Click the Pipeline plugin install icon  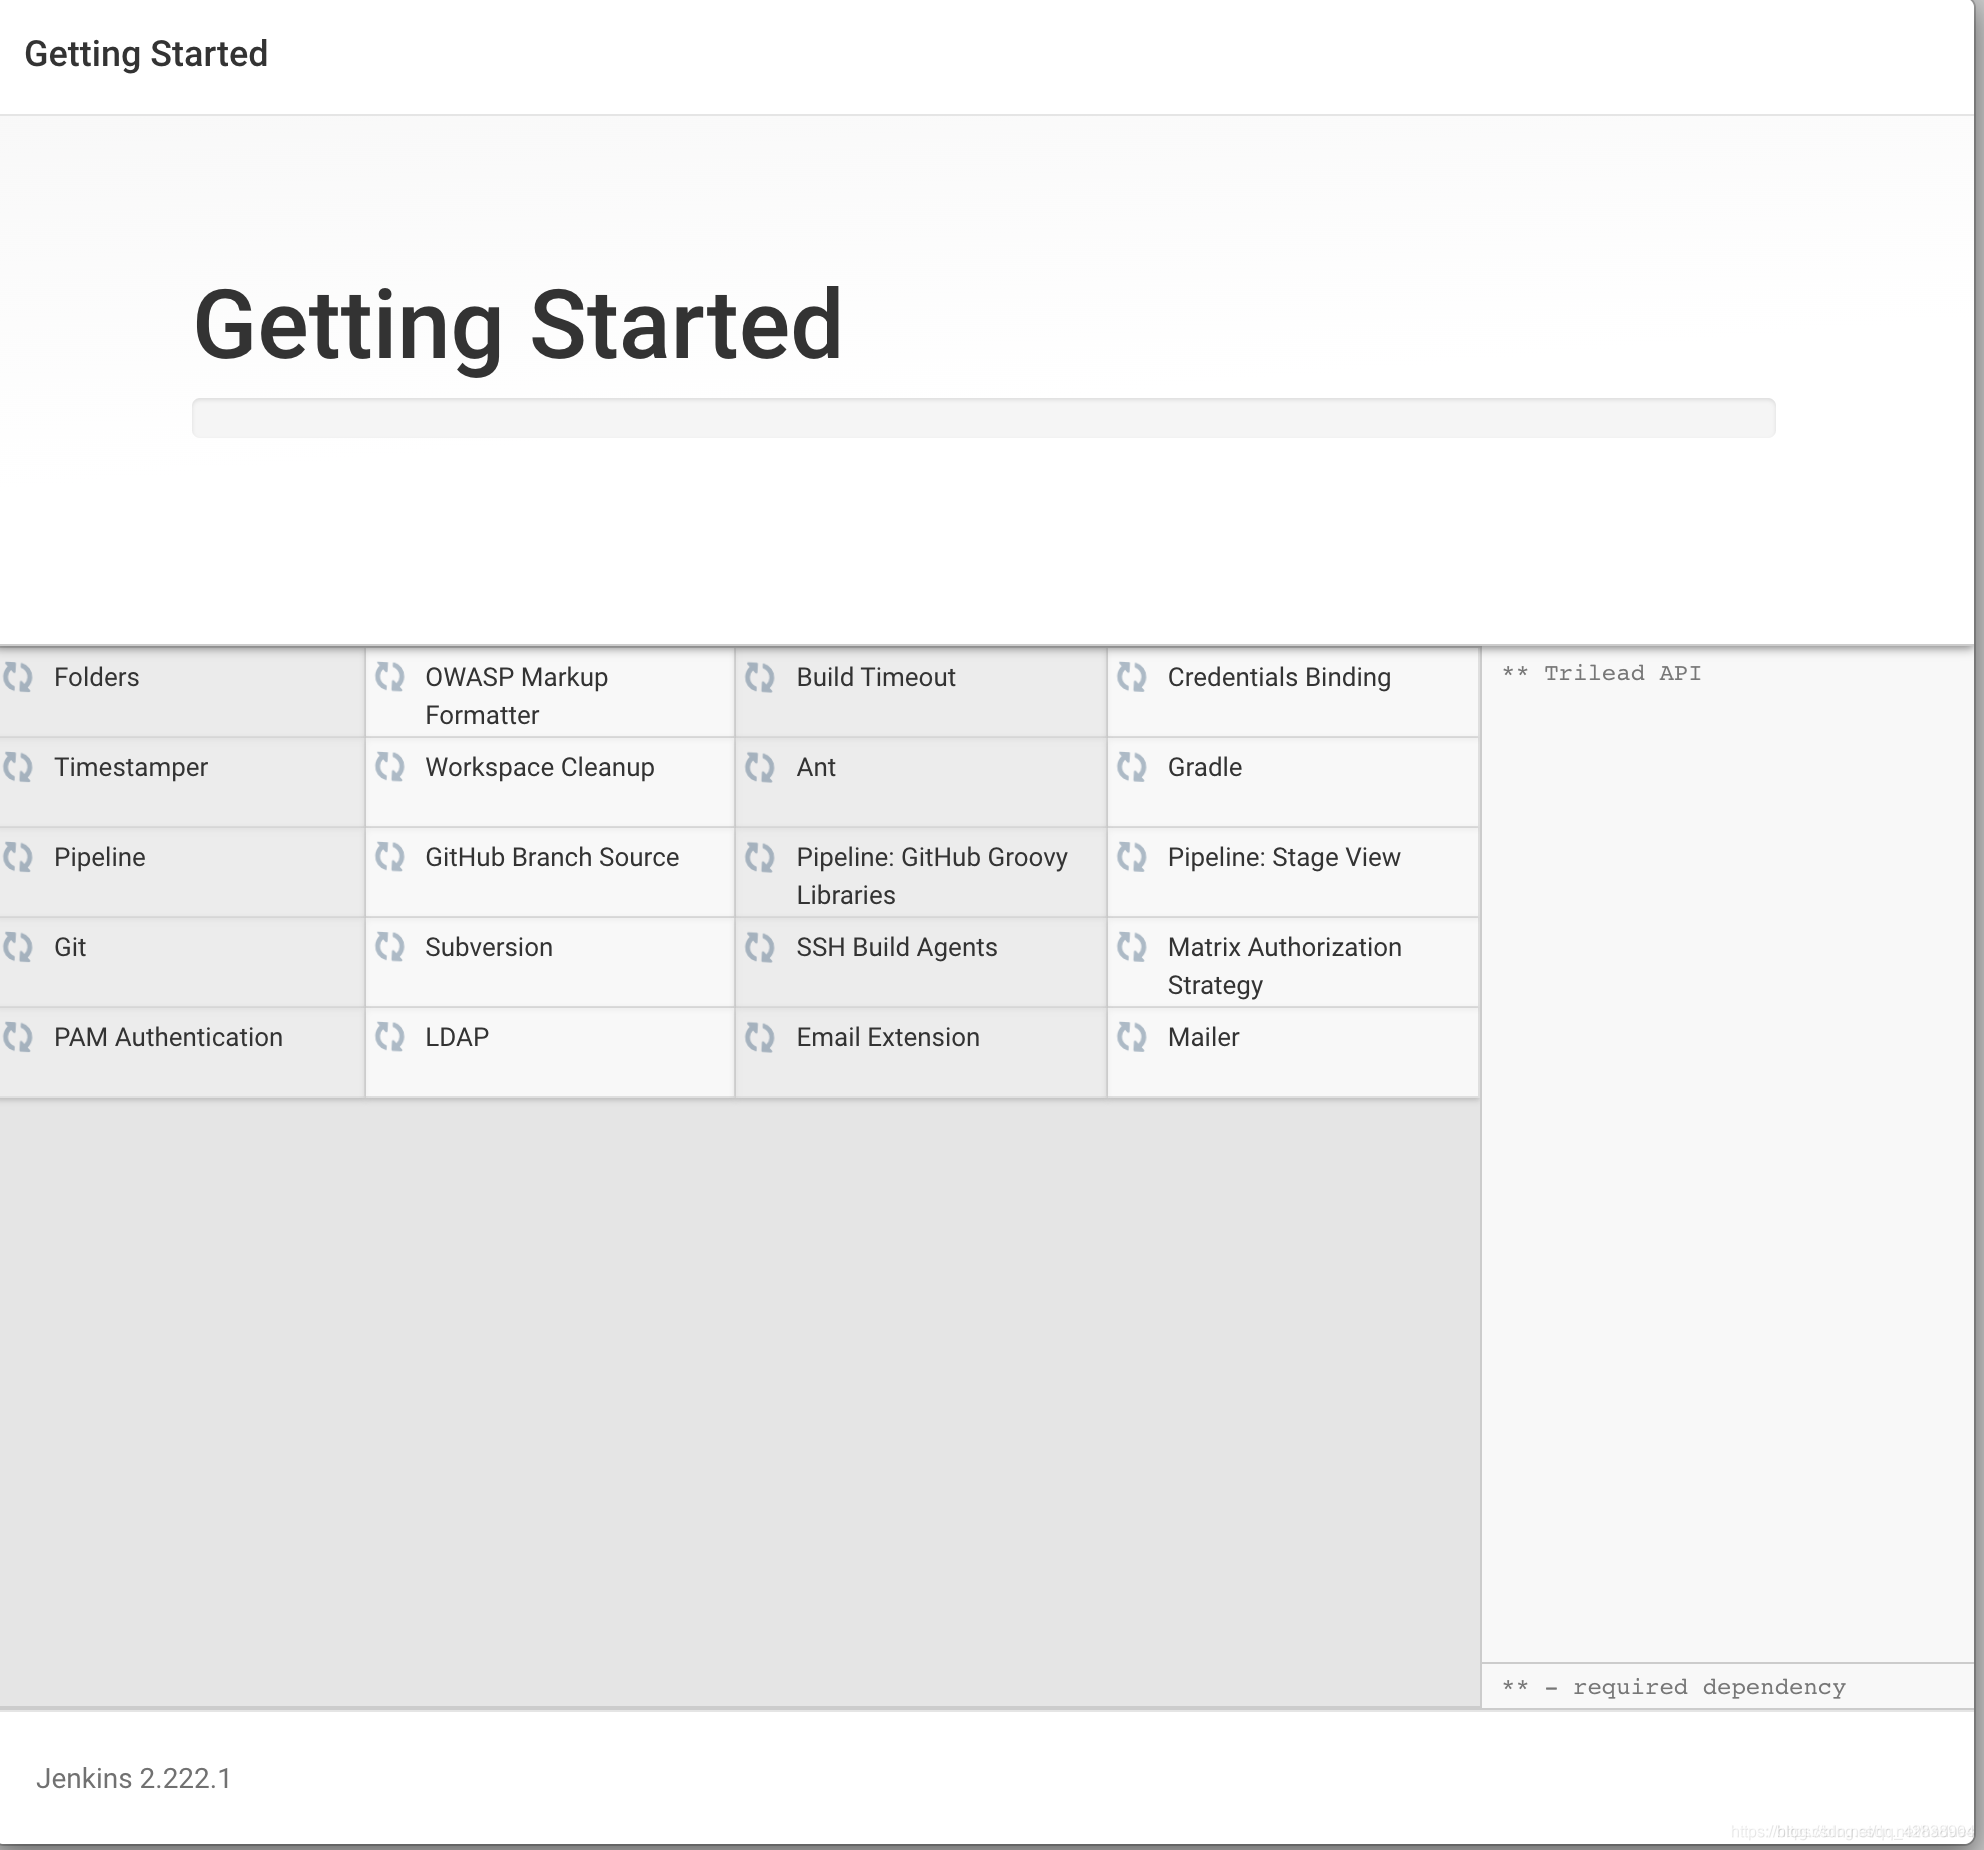coord(19,857)
